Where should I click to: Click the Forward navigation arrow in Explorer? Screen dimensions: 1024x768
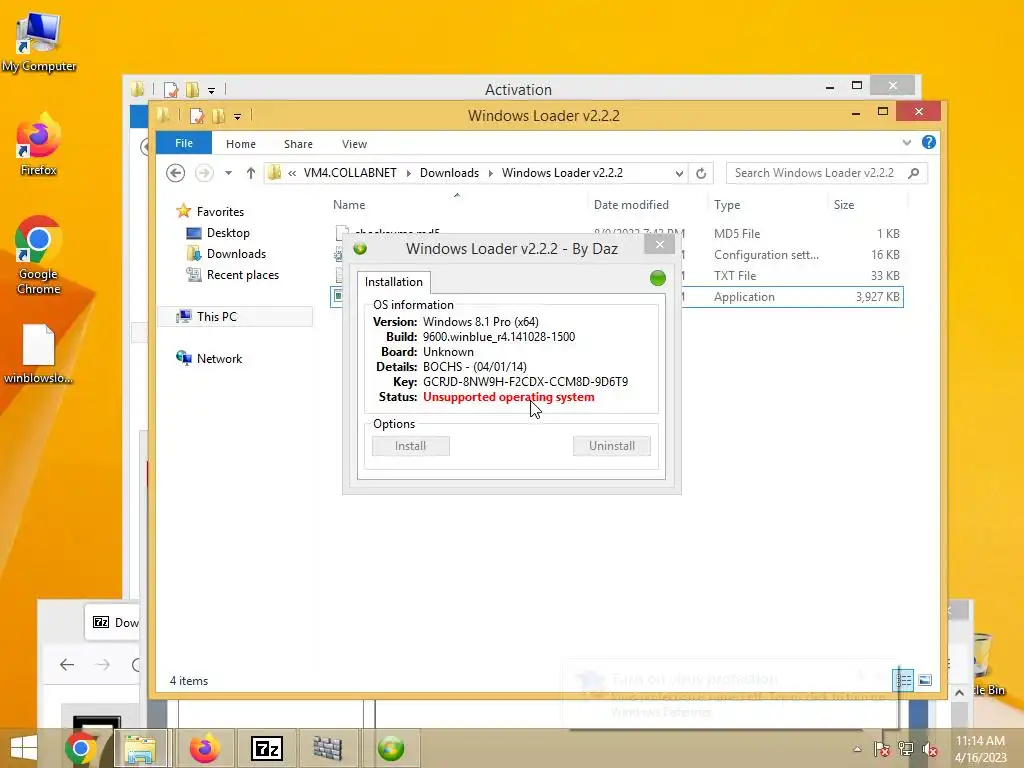(x=204, y=173)
